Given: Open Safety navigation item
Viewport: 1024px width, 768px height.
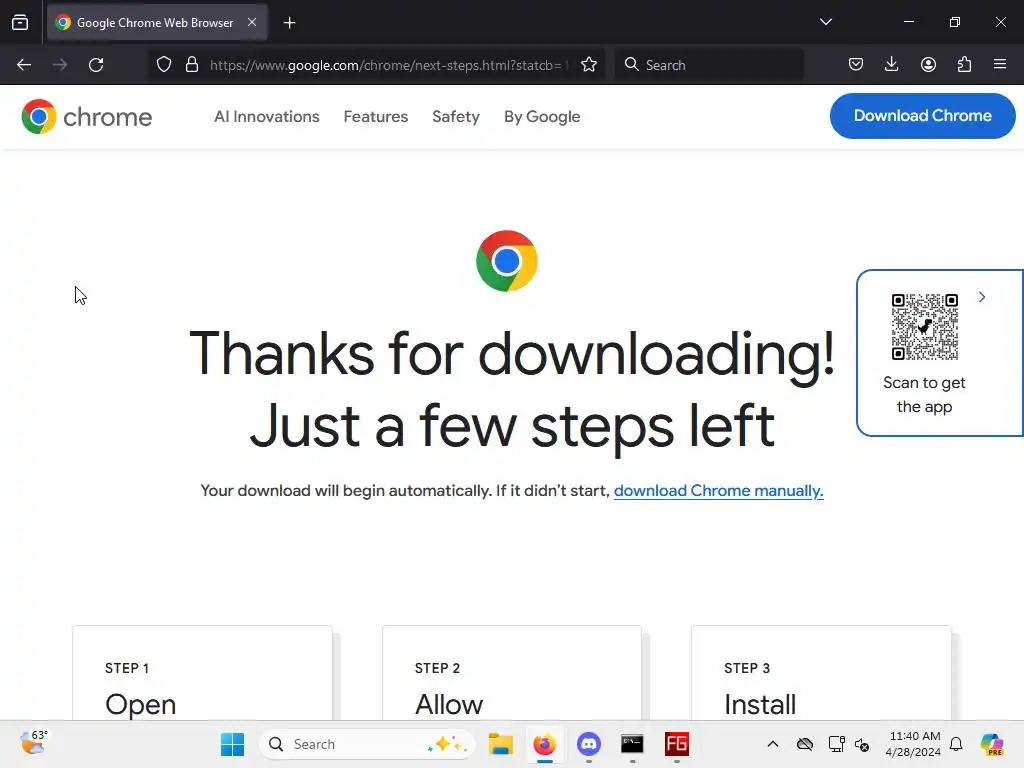Looking at the screenshot, I should pyautogui.click(x=456, y=117).
